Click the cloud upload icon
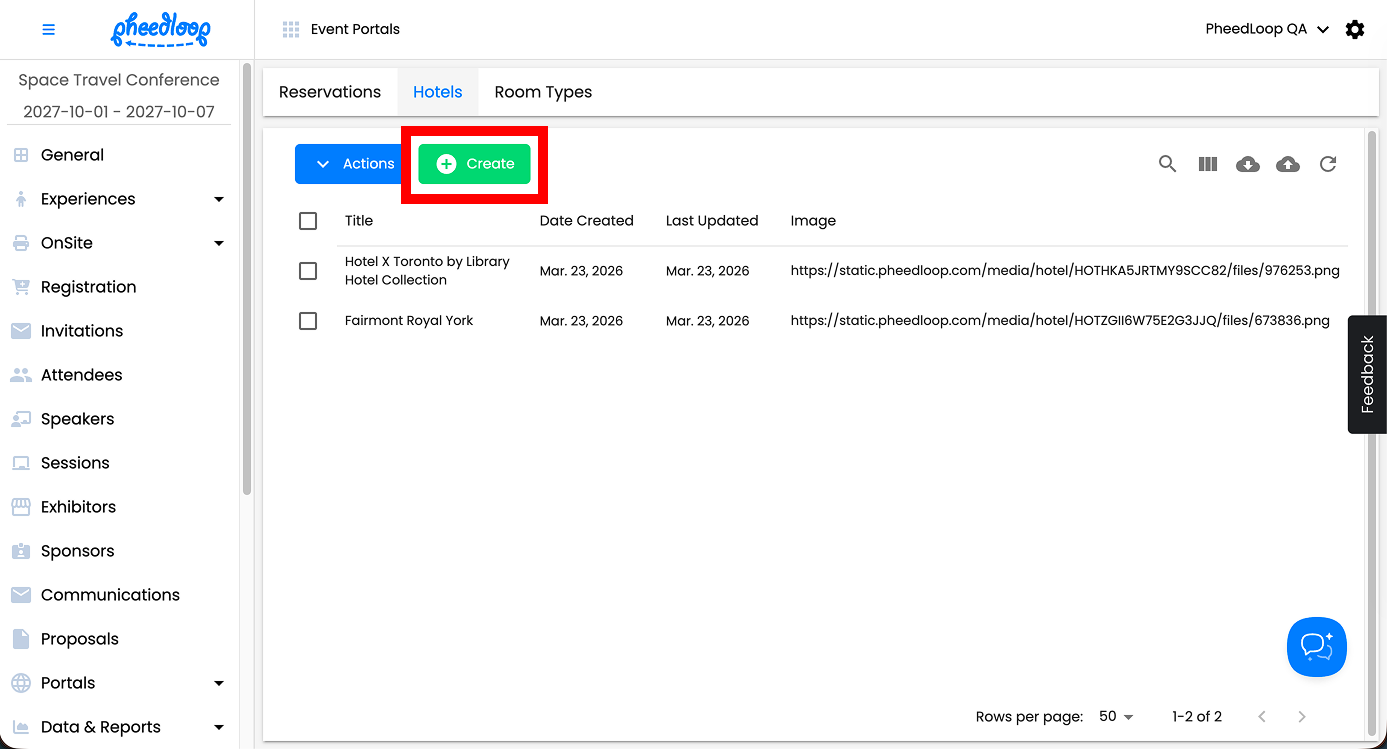Screen dimensions: 1387x749 1288,164
